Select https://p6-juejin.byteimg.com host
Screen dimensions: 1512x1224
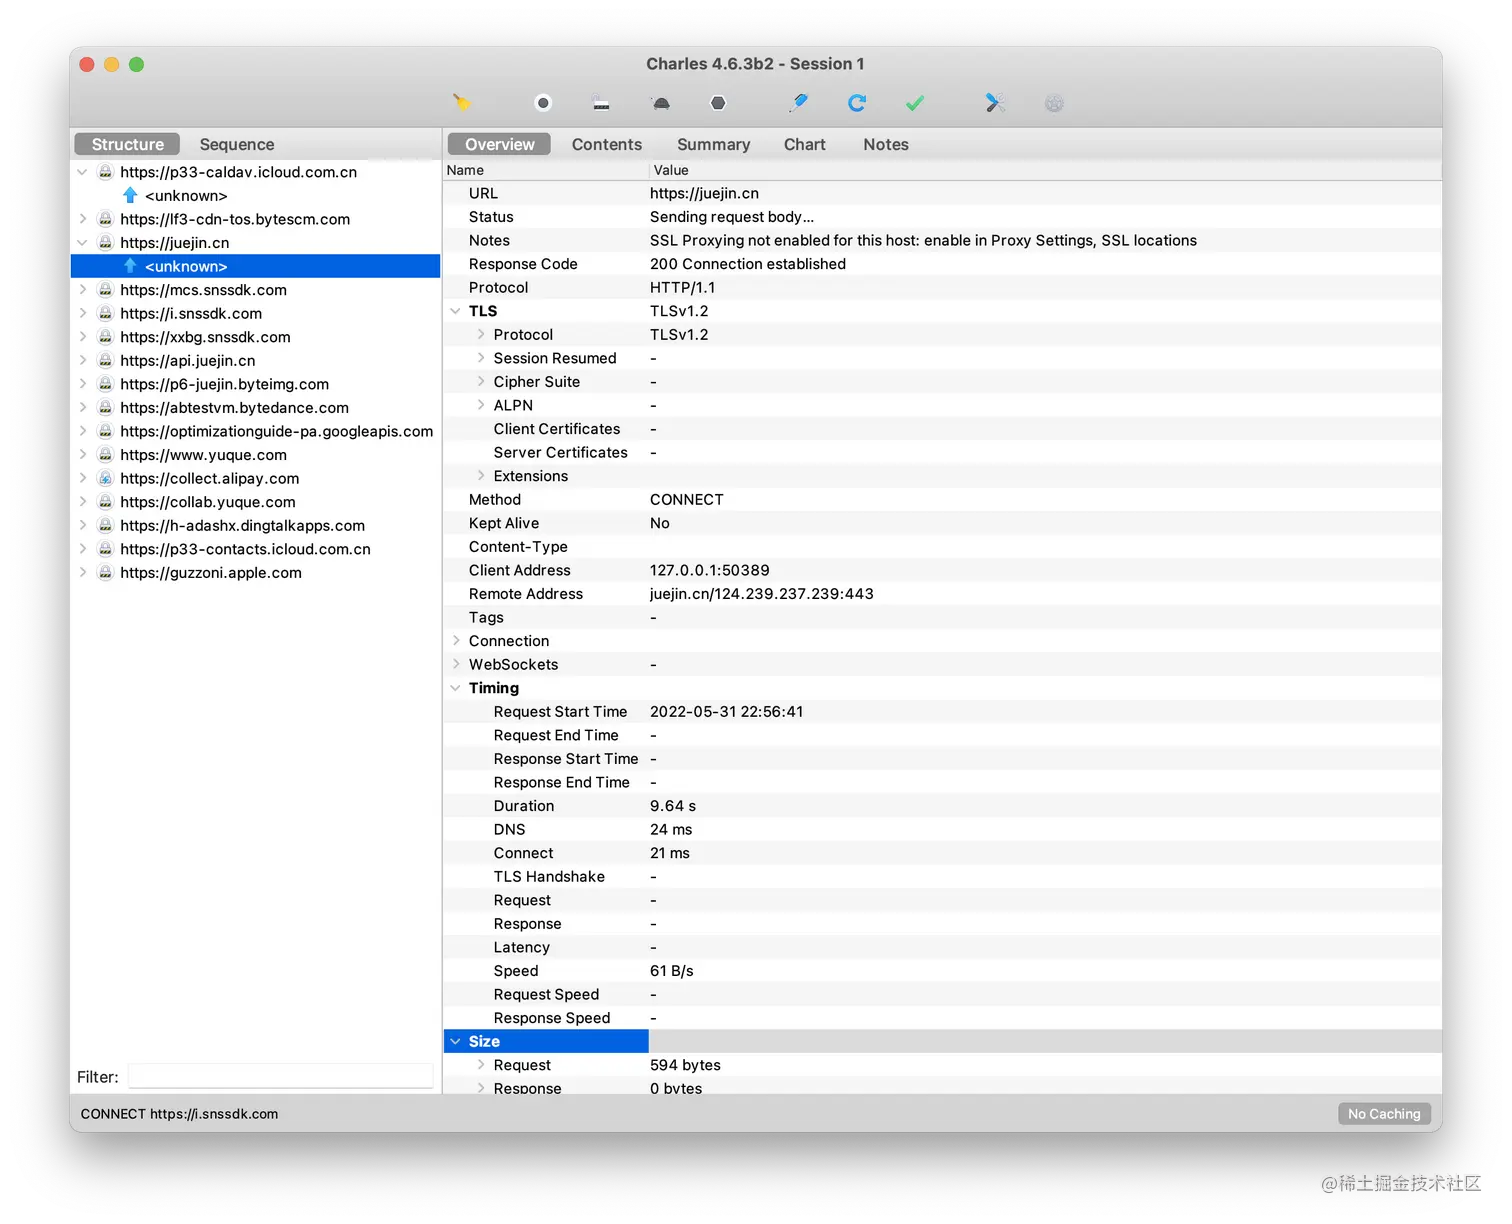click(x=224, y=384)
